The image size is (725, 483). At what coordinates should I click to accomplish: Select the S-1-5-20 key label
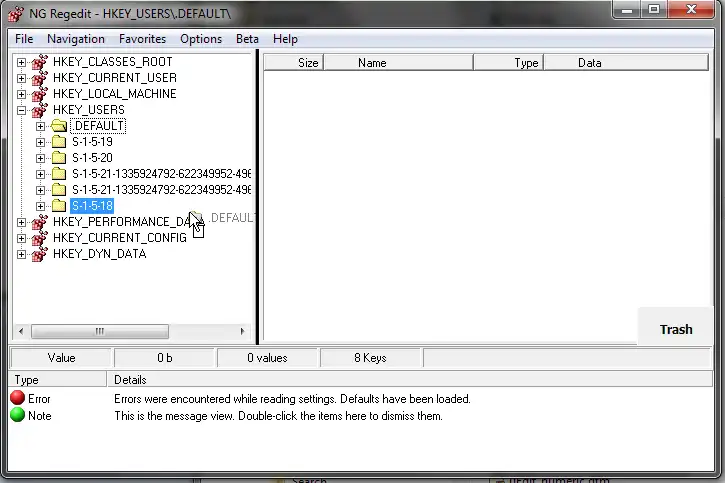click(92, 158)
